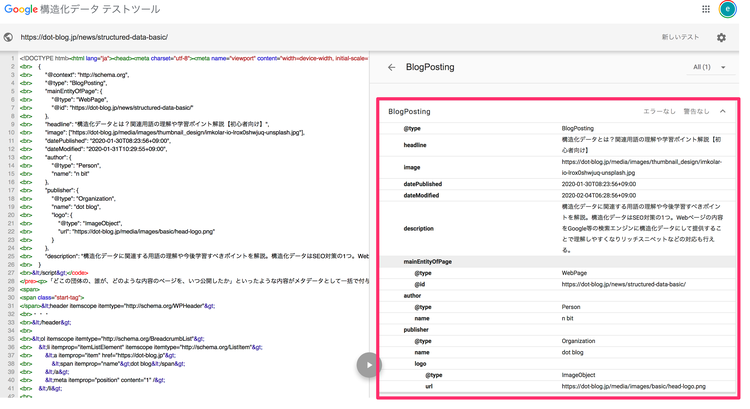750x409 pixels.
Task: Click the mainEntityOfPage row
Action: (x=557, y=262)
